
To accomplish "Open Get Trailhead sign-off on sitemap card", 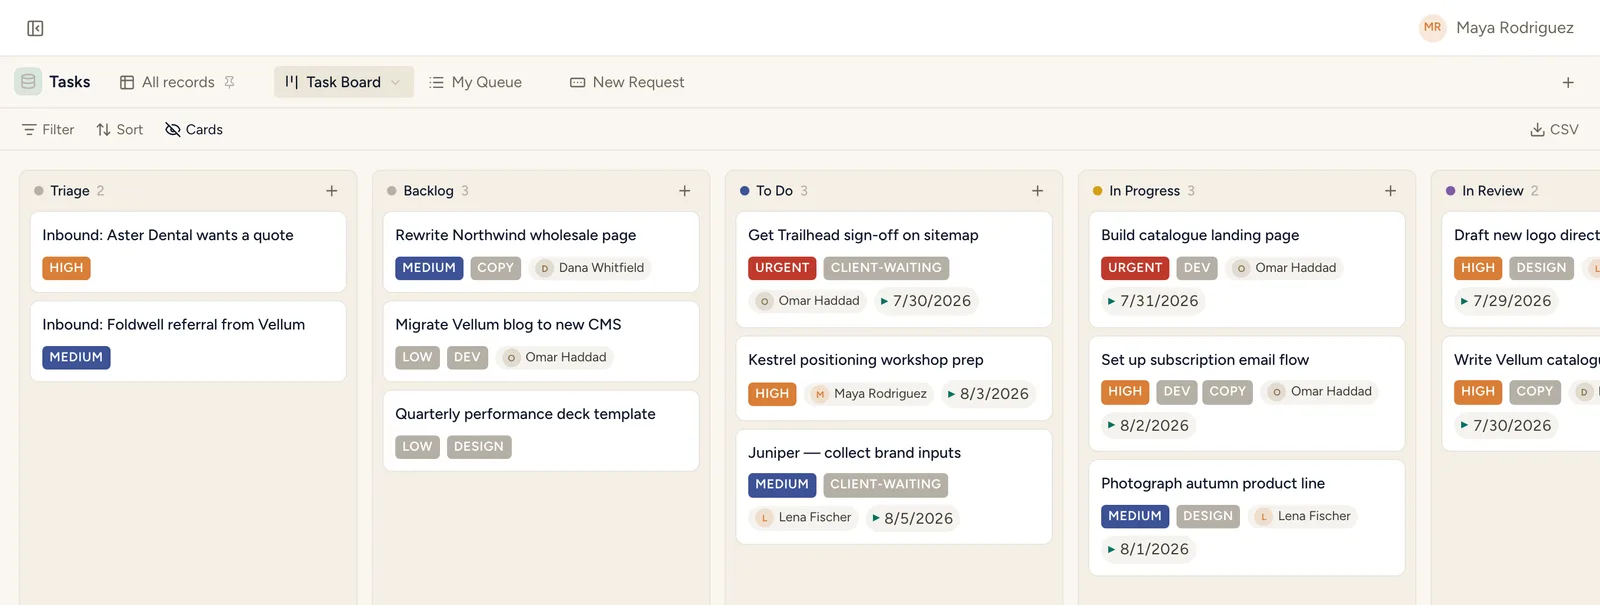I will coord(894,270).
